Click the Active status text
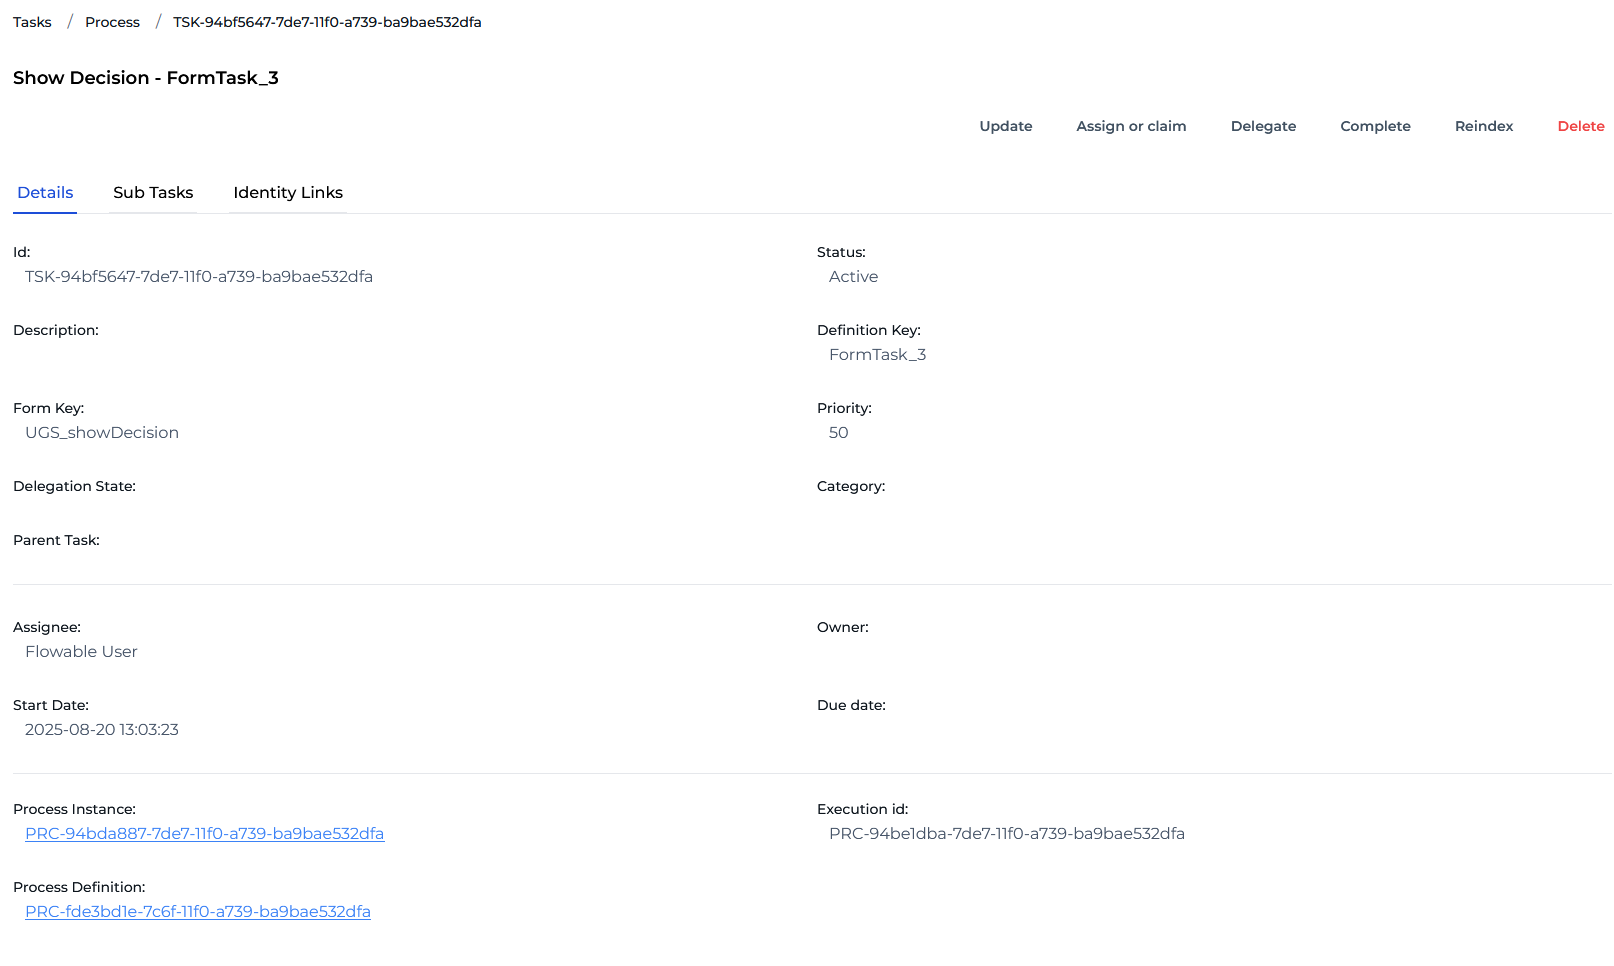 pos(853,276)
